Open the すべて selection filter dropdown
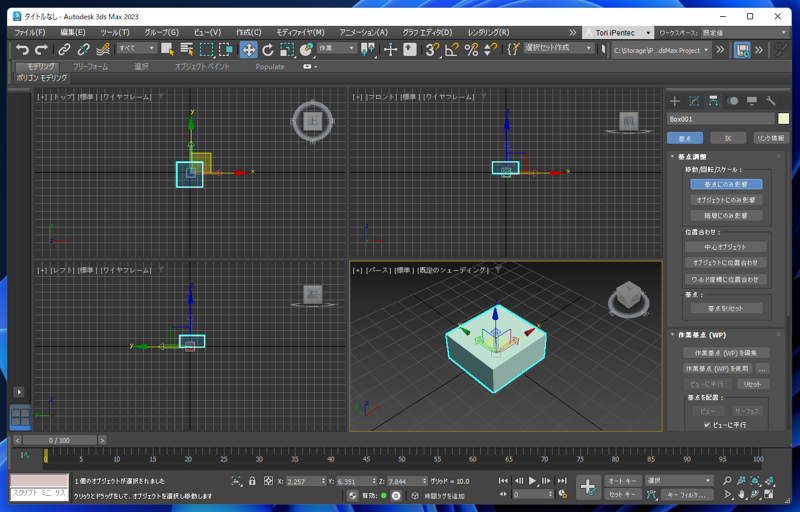 pyautogui.click(x=136, y=48)
